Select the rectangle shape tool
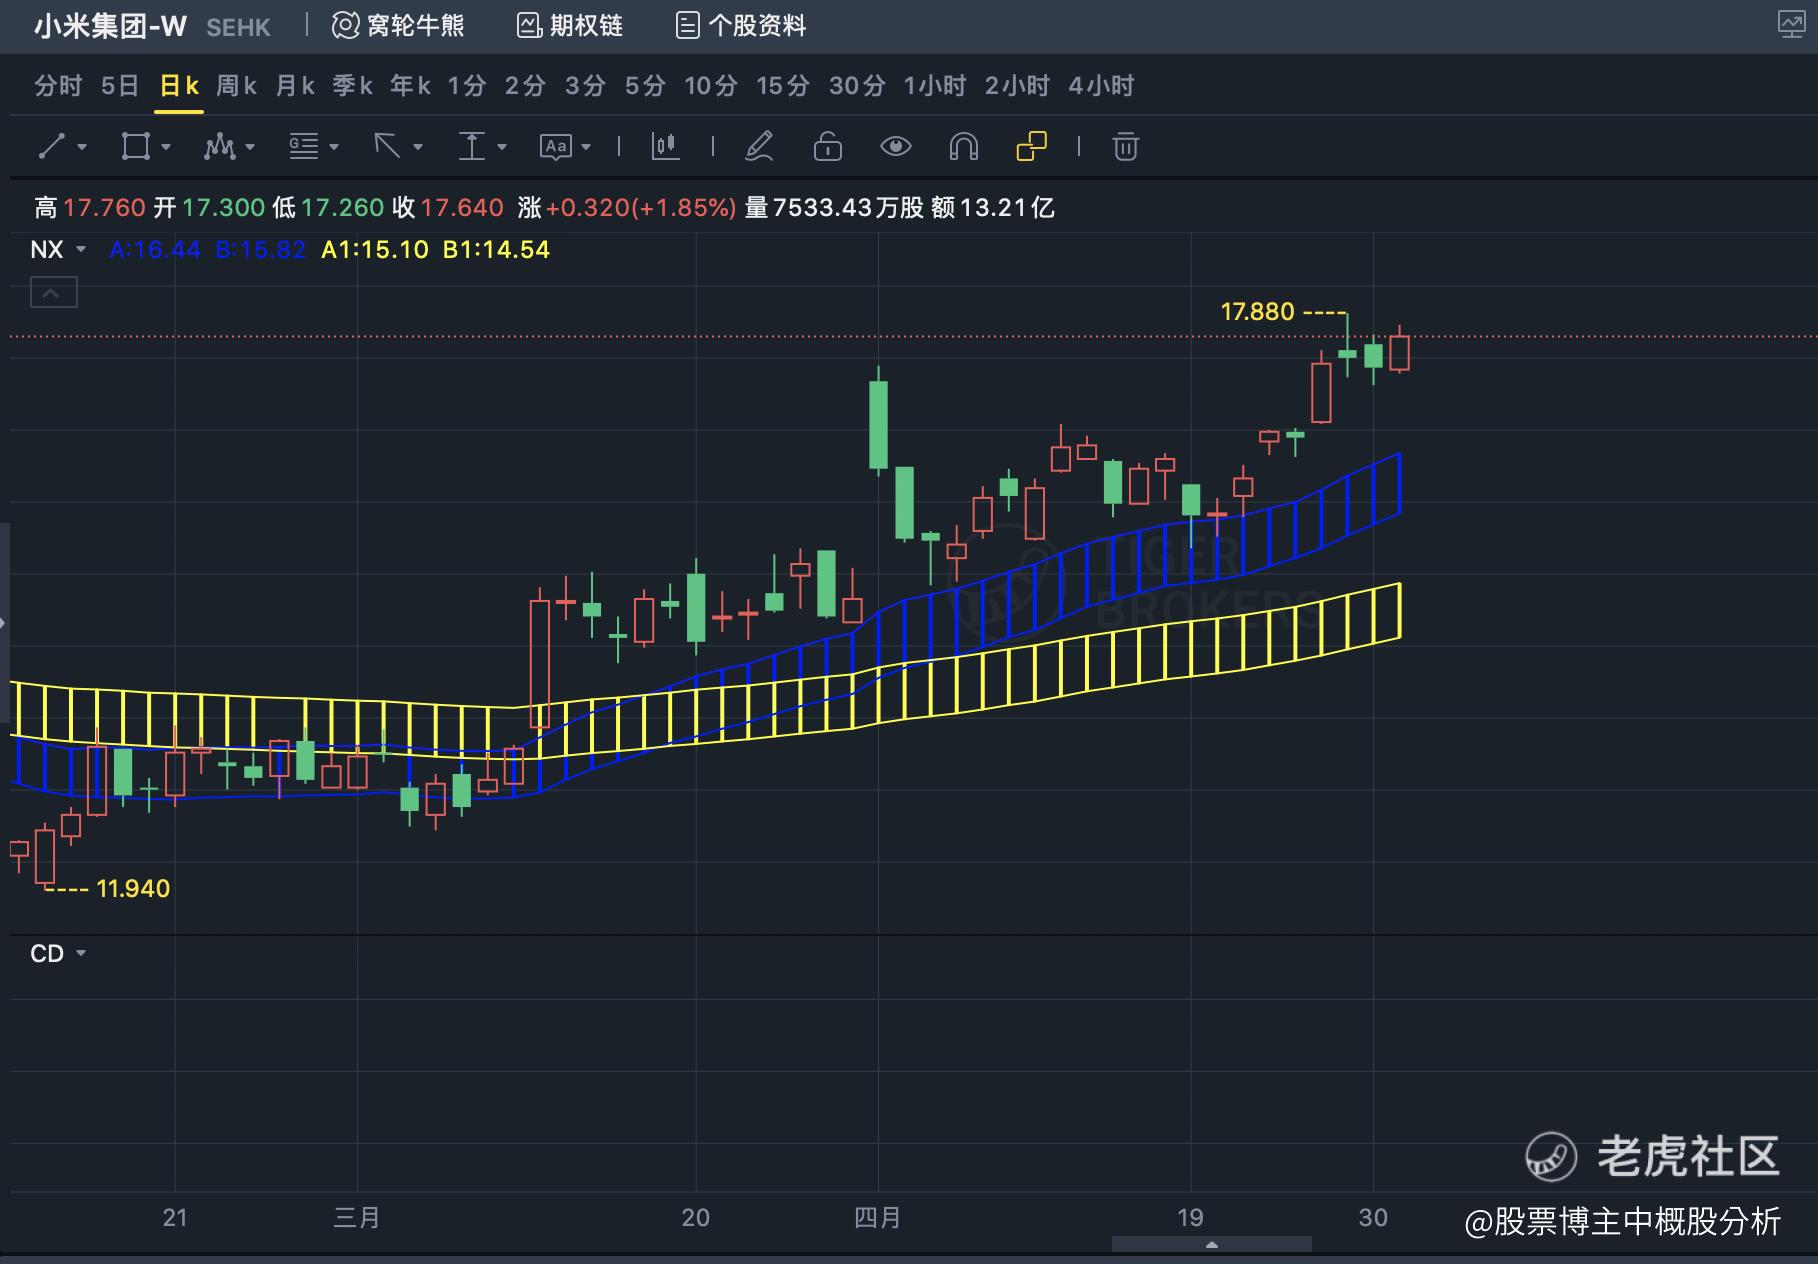1818x1264 pixels. coord(135,147)
